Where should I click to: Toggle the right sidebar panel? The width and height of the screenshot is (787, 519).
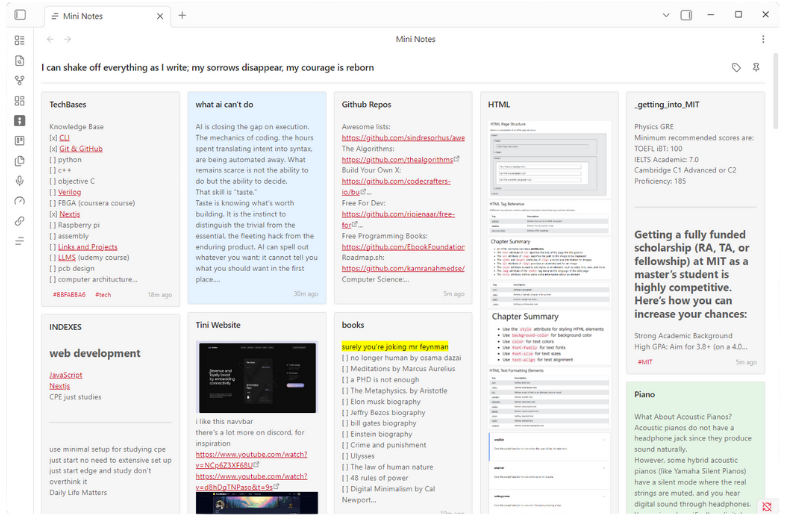[686, 15]
